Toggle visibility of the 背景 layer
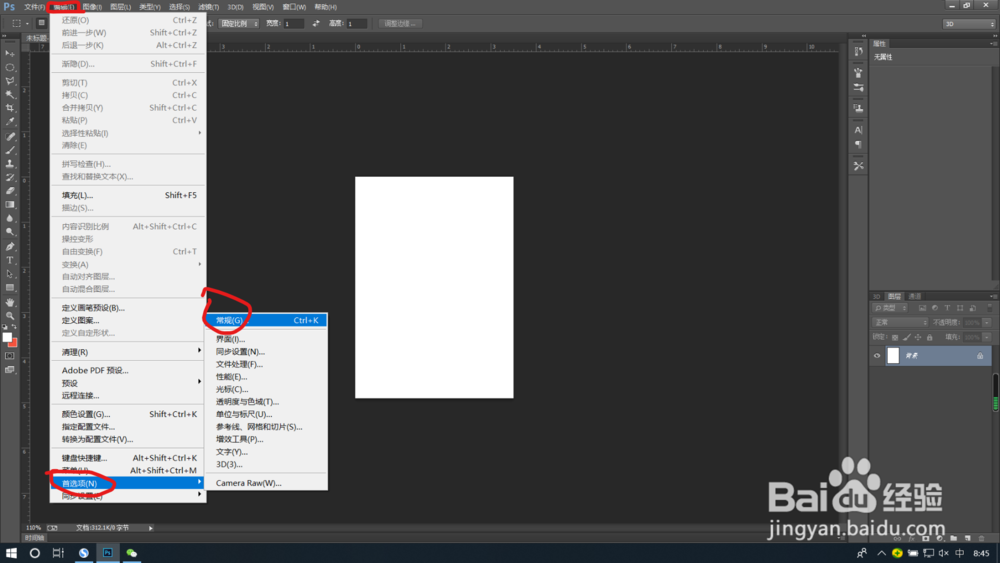 (877, 356)
